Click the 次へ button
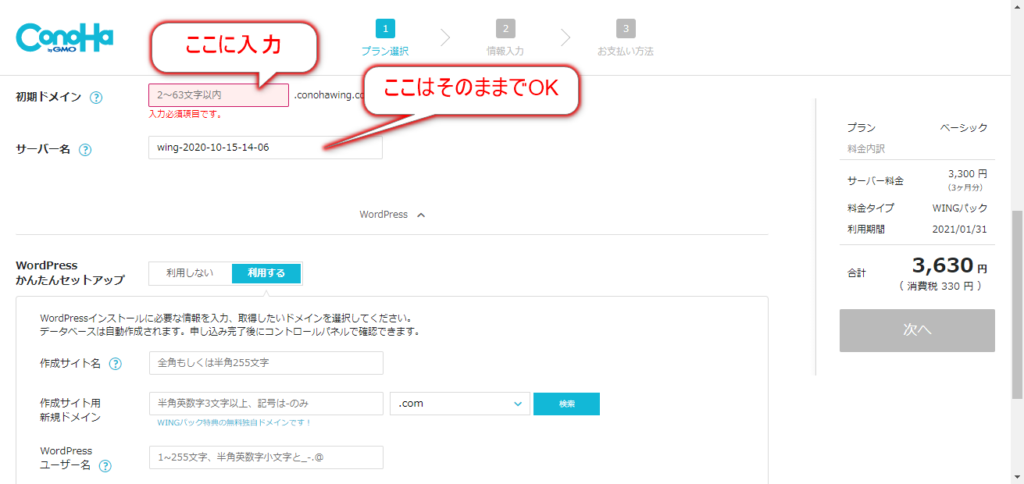 click(x=917, y=331)
